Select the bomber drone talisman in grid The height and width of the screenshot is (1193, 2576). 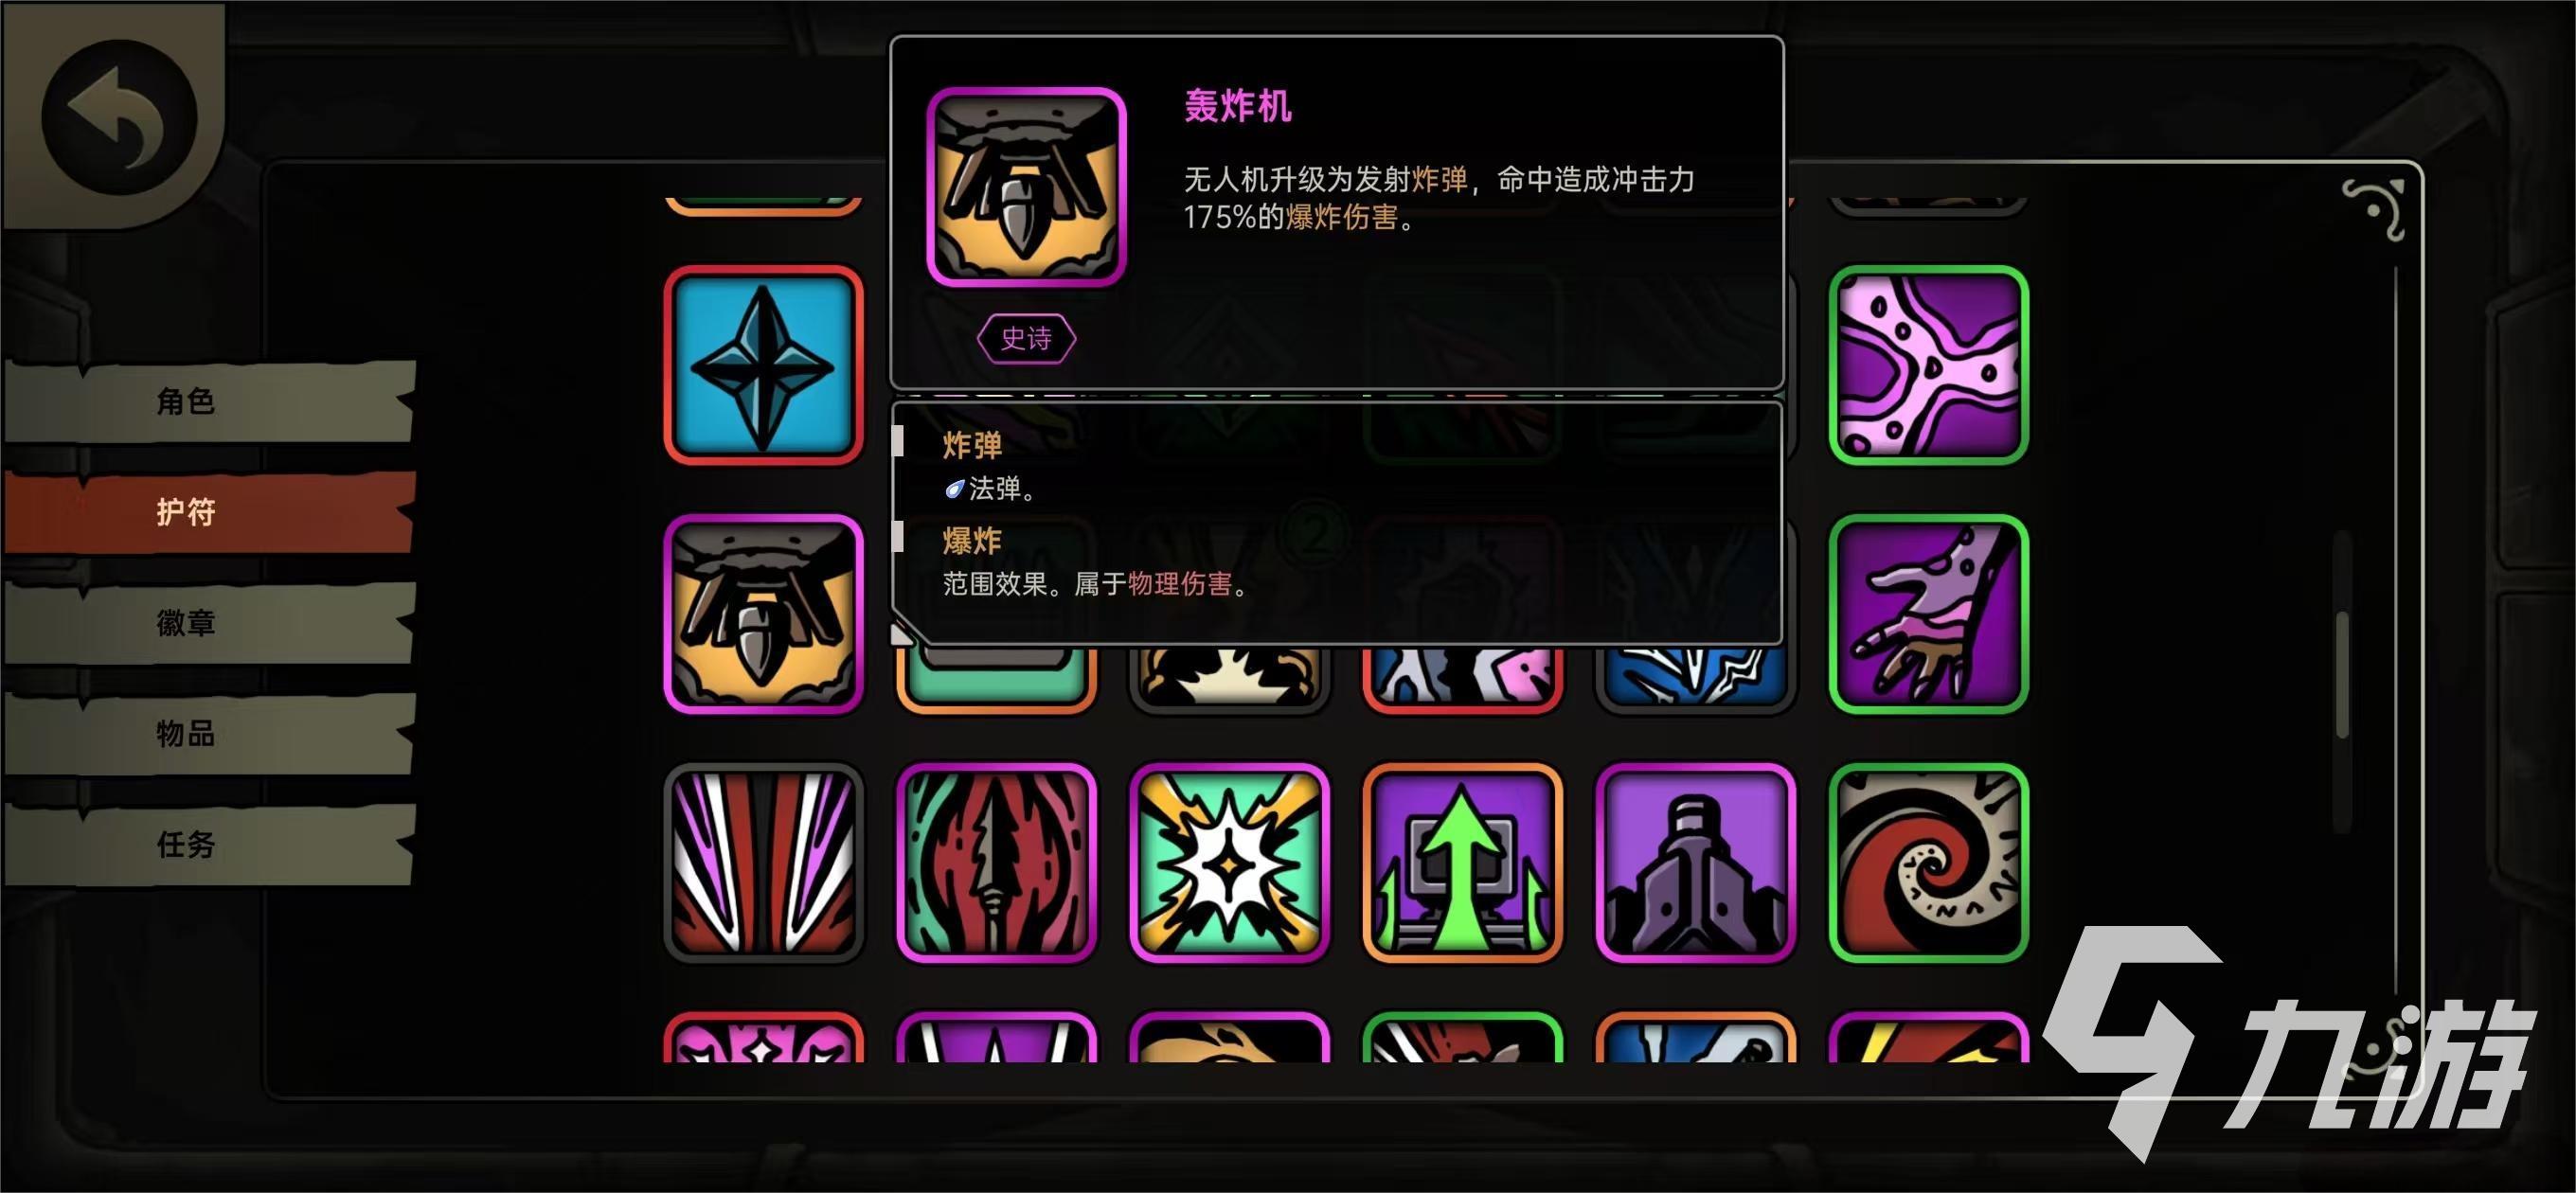(763, 614)
